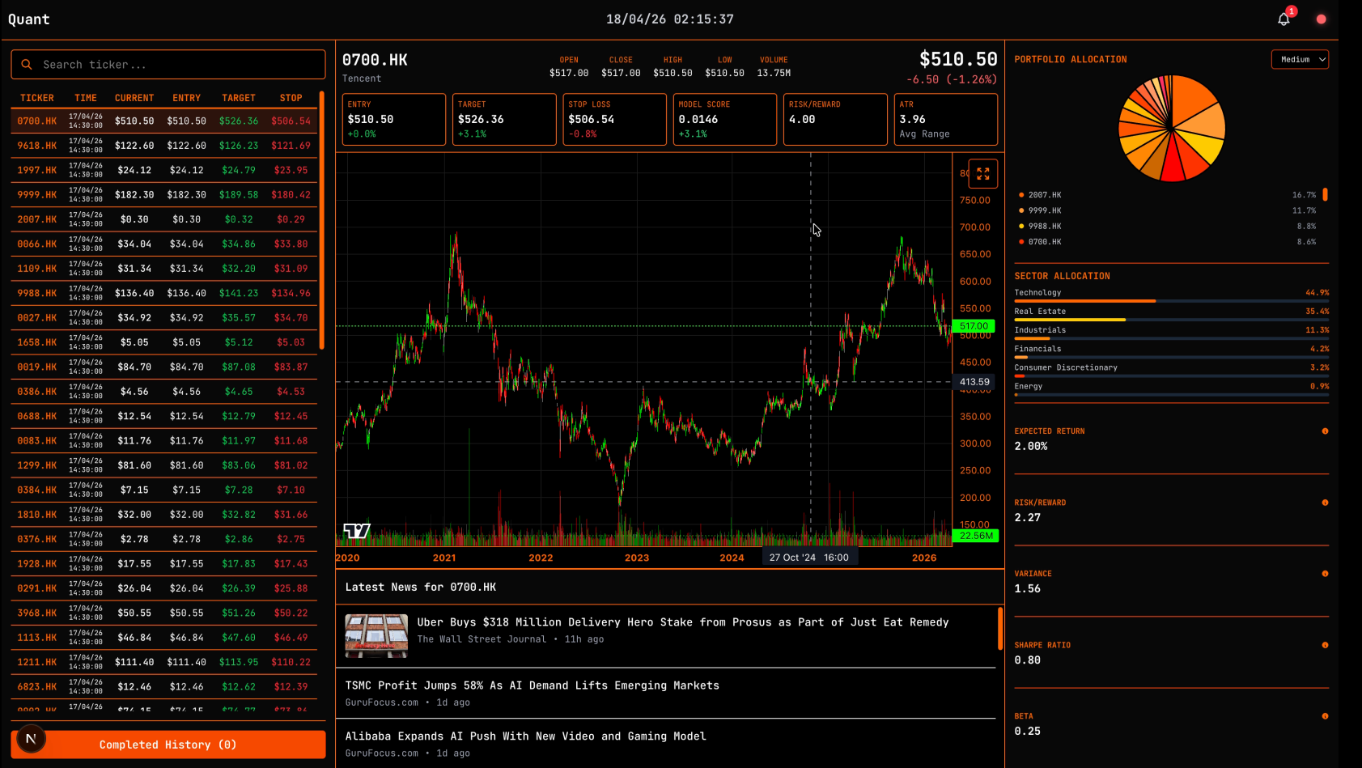The image size is (1362, 768).
Task: Select the 9618.HK ticker row
Action: 164,146
